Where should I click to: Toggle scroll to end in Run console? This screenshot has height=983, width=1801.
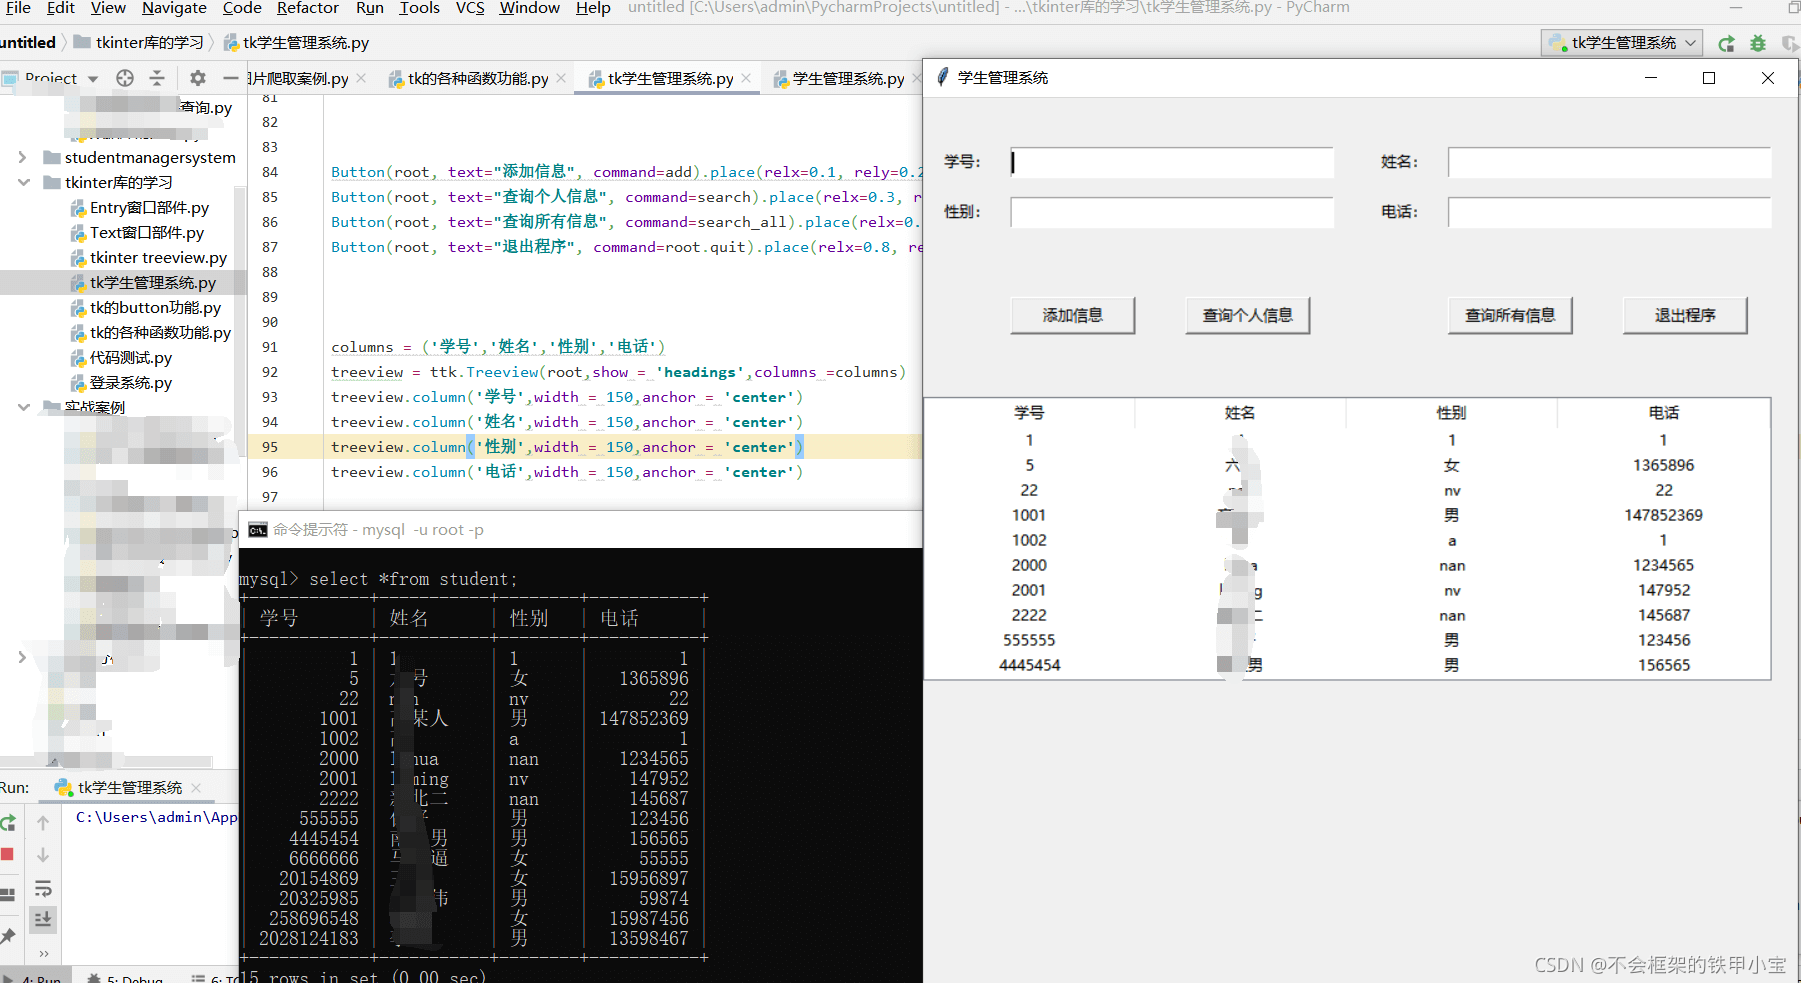43,919
